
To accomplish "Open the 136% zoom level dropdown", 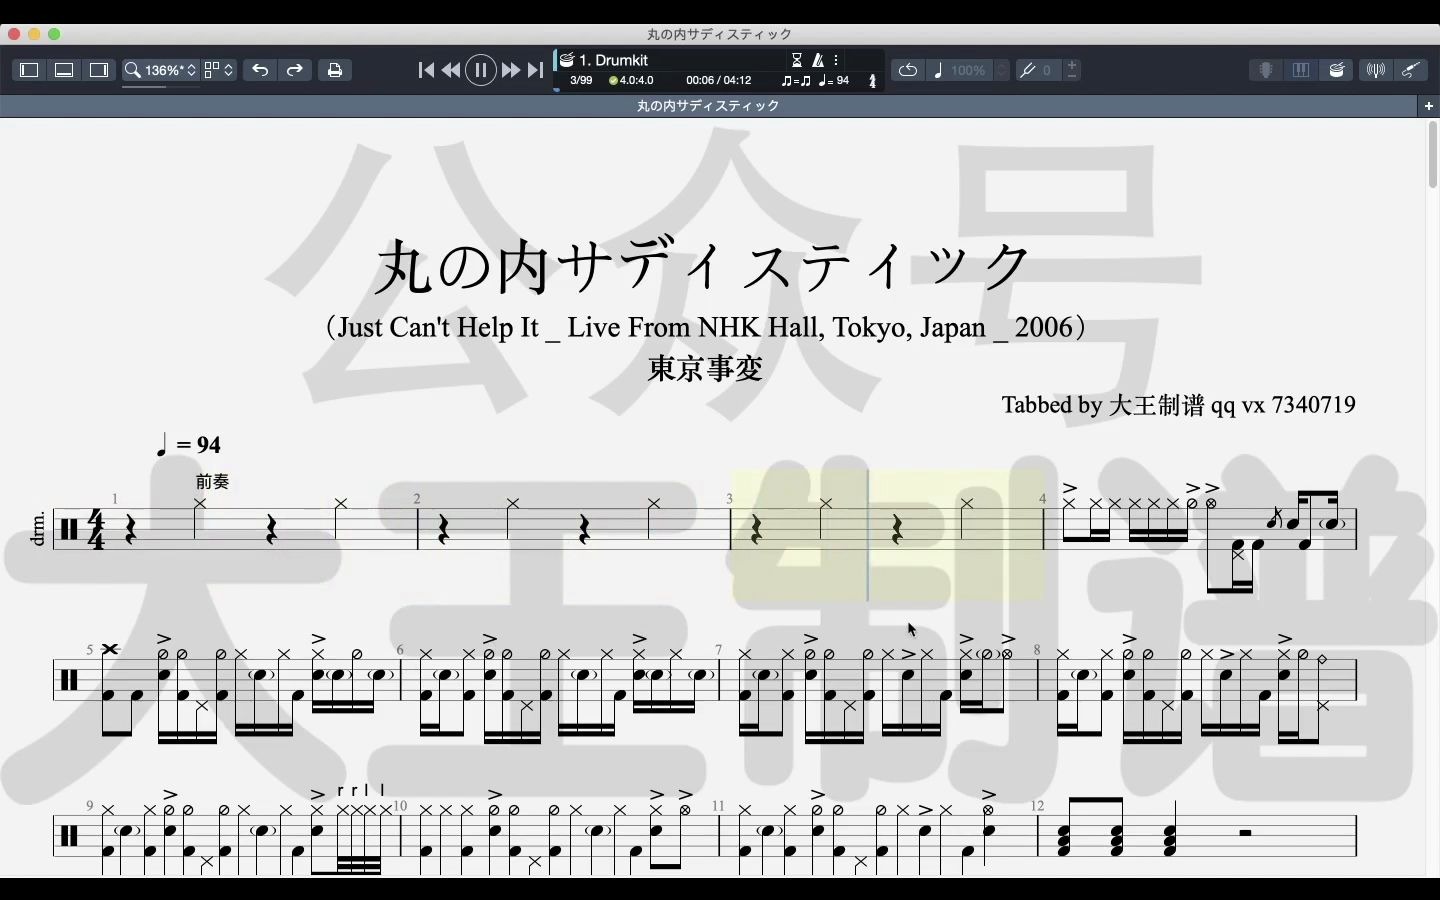I will click(170, 70).
